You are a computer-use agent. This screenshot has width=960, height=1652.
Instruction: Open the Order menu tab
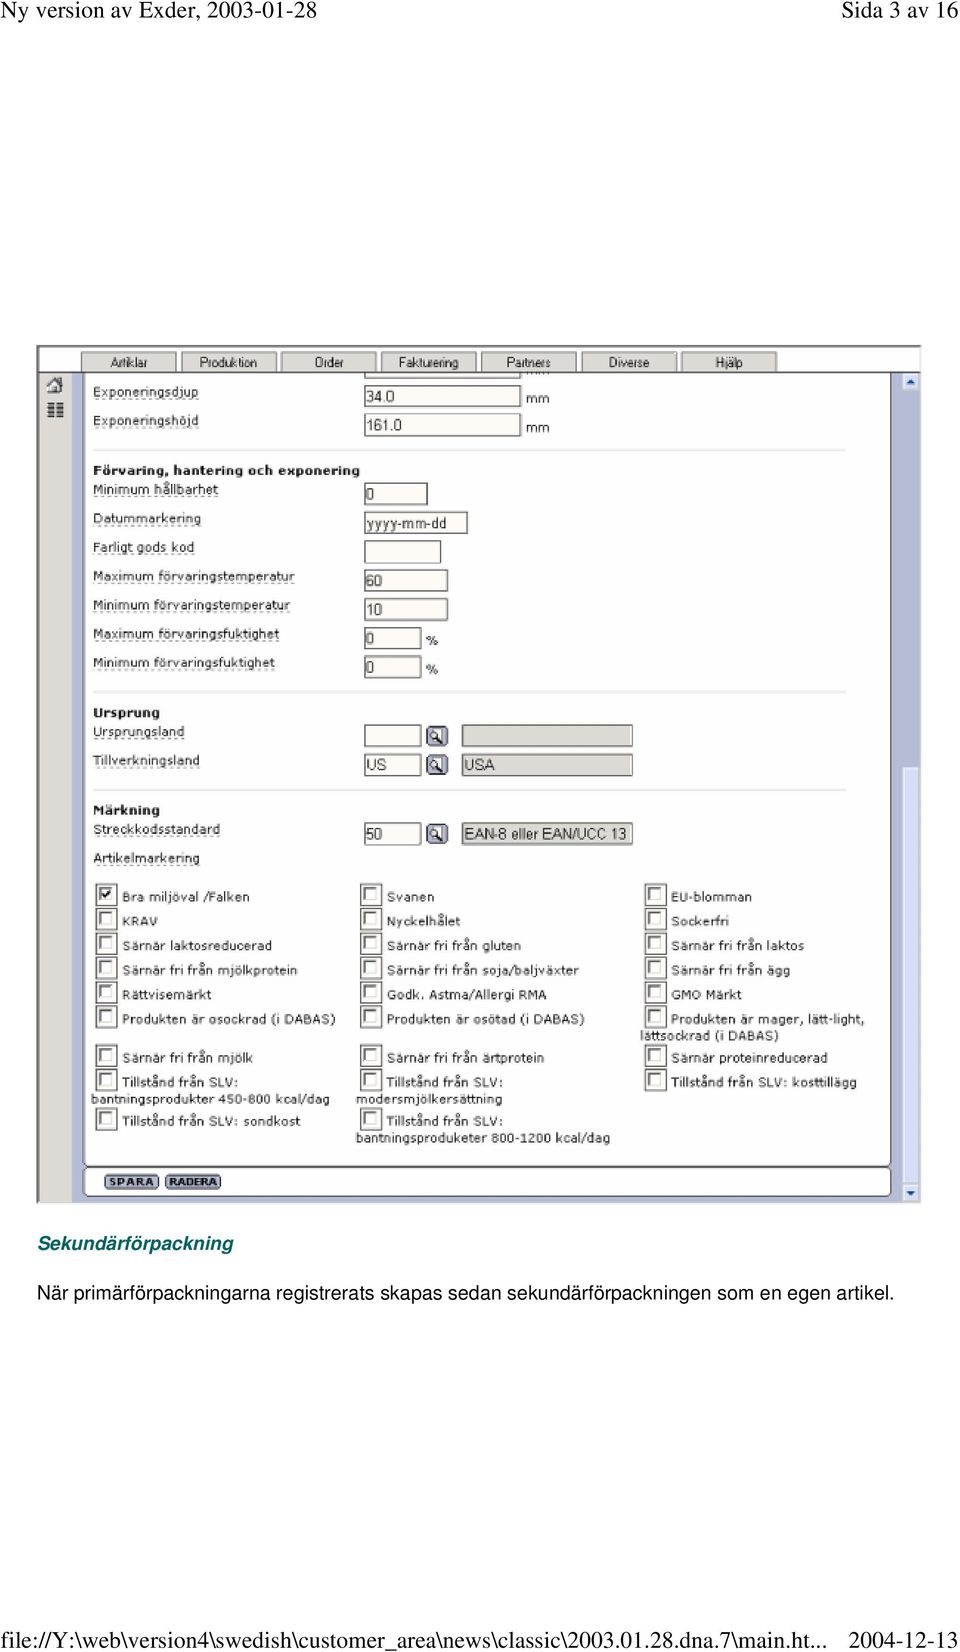pos(329,362)
